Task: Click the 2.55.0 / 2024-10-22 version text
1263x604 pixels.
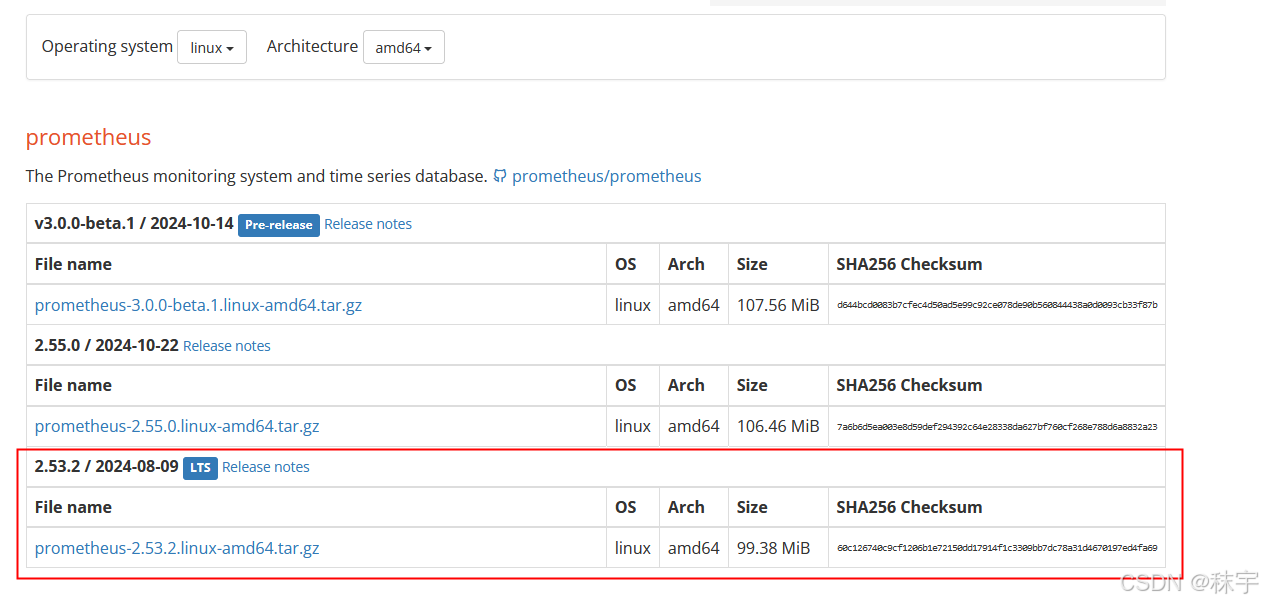Action: (x=107, y=345)
